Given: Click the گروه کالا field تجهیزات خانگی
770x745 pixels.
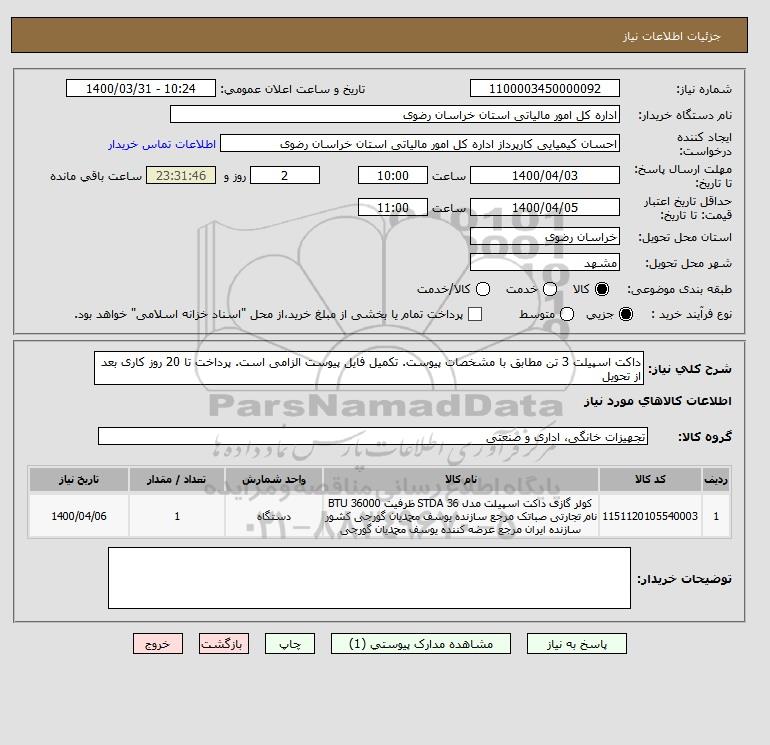Looking at the screenshot, I should (x=373, y=436).
